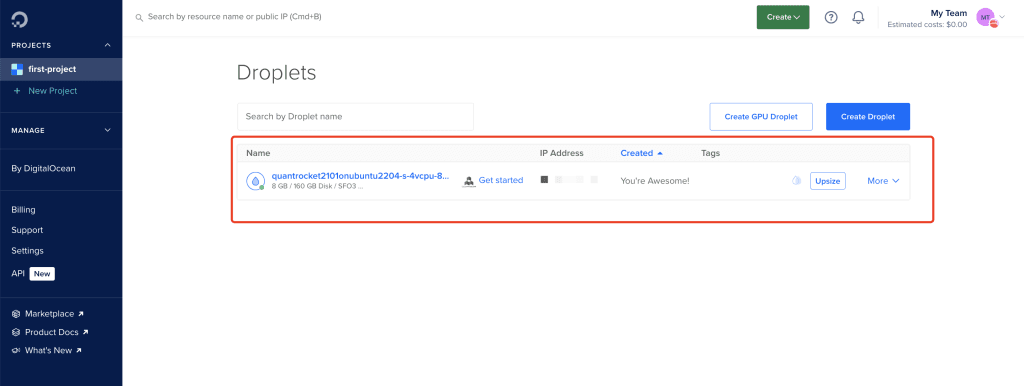1024x386 pixels.
Task: Open the help question mark icon
Action: (831, 18)
